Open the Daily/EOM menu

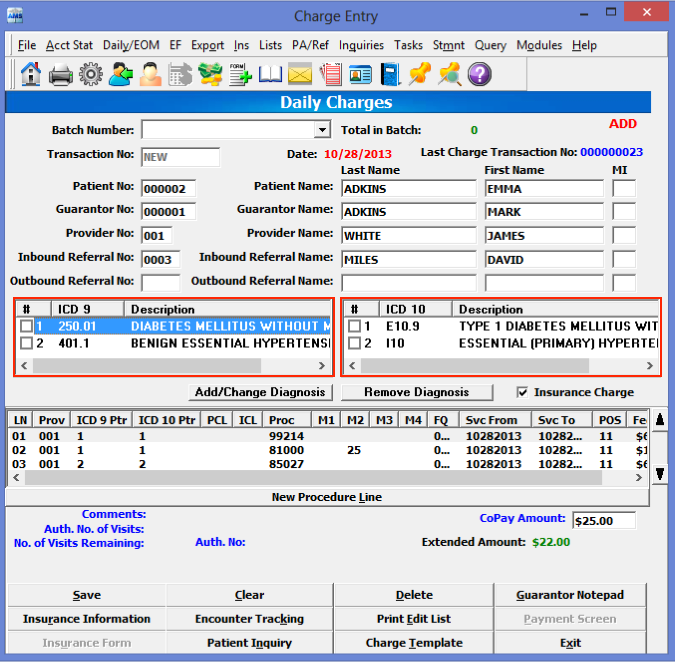(130, 45)
